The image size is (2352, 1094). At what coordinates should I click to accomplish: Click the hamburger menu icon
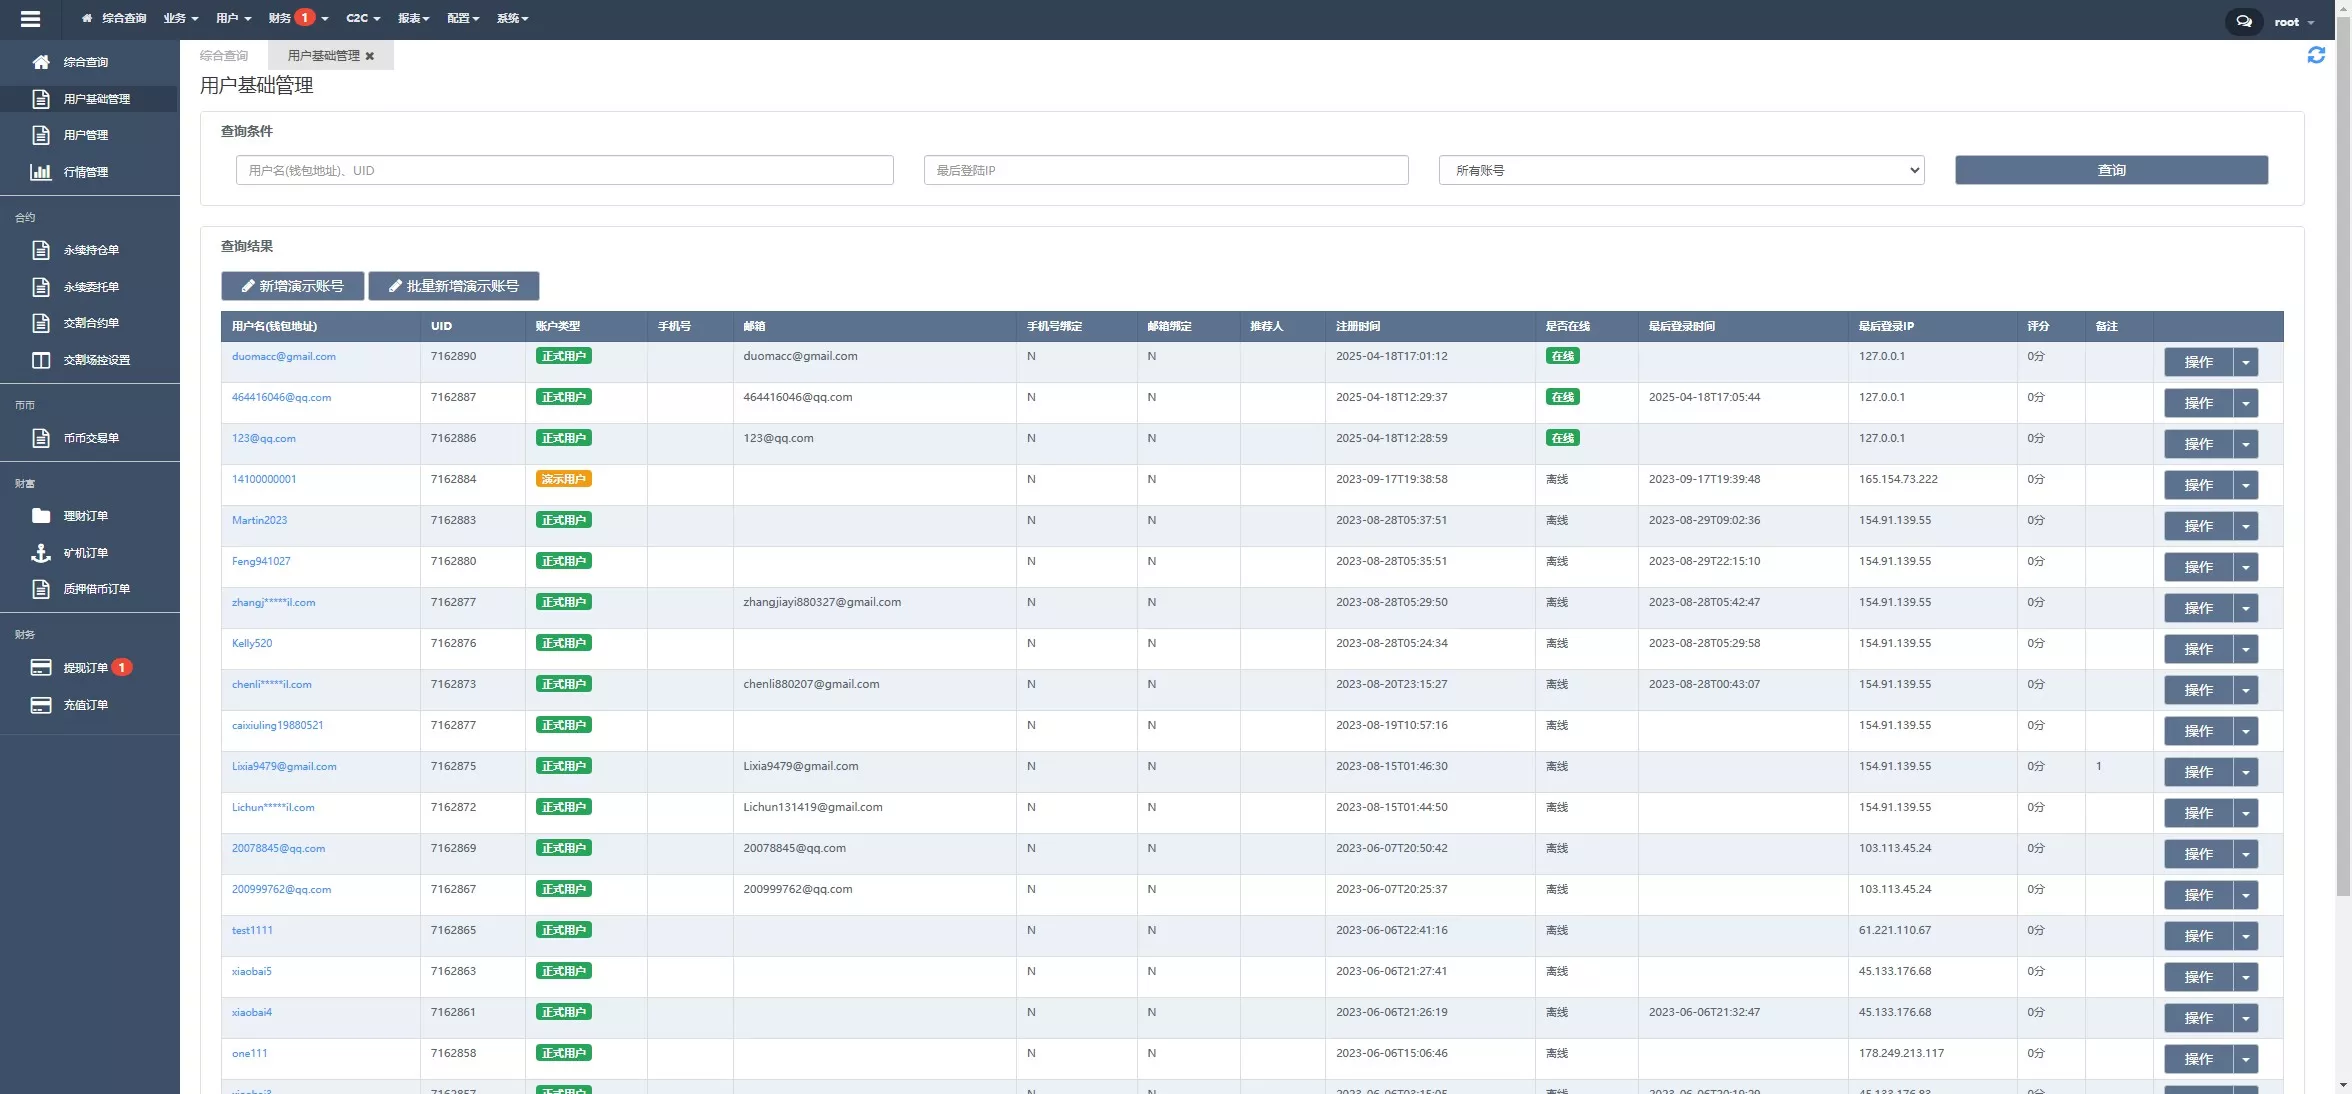point(30,18)
